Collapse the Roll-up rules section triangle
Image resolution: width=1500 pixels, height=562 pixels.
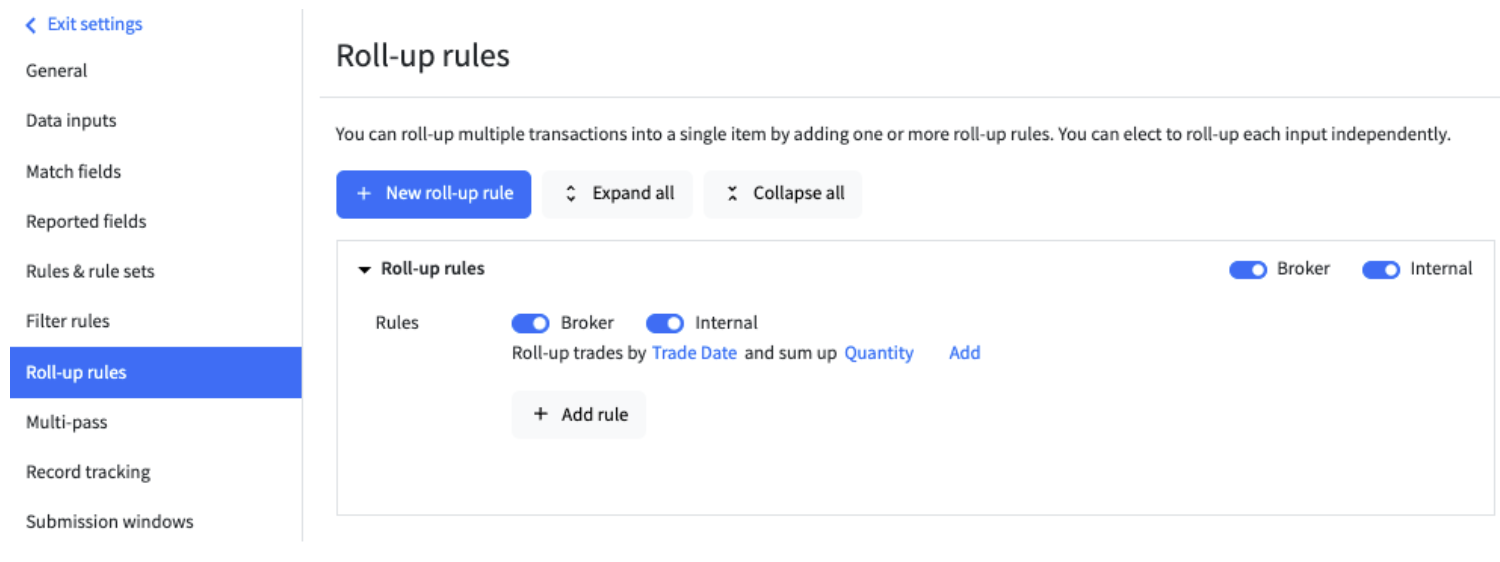pos(364,270)
